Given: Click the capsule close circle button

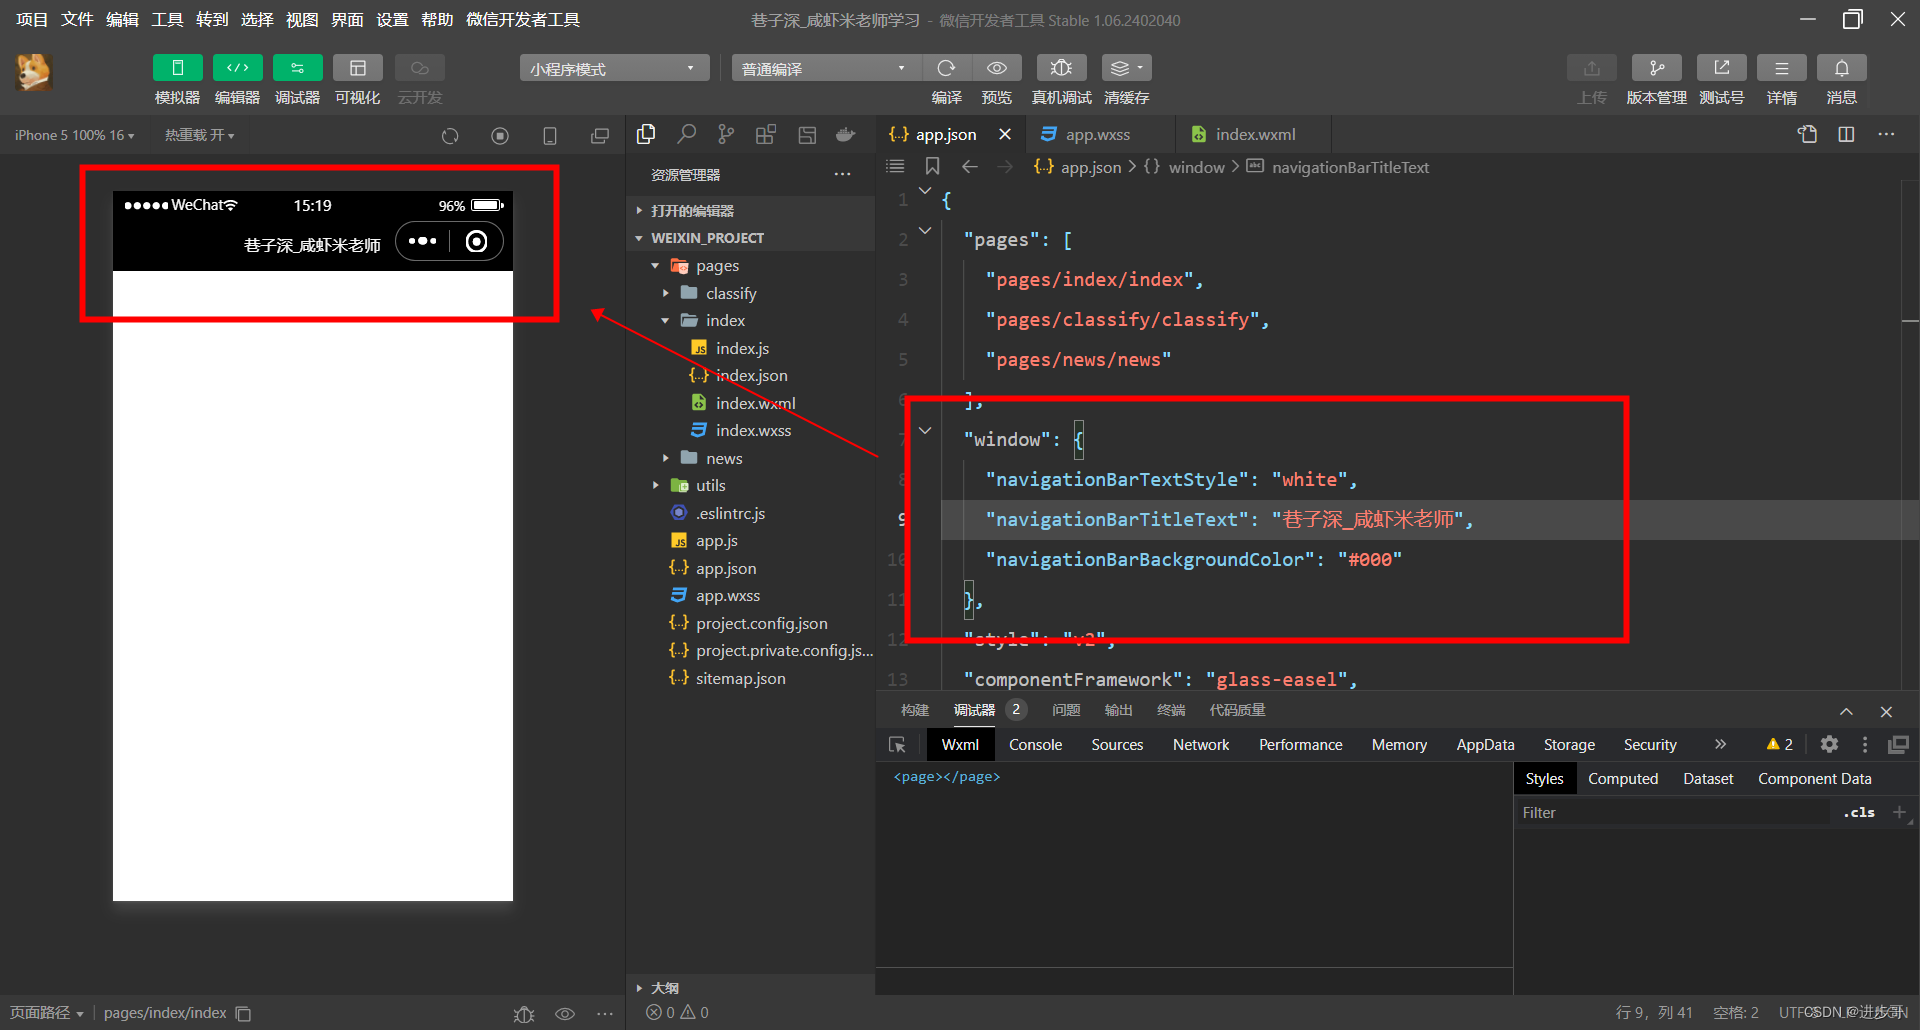Looking at the screenshot, I should pyautogui.click(x=477, y=241).
